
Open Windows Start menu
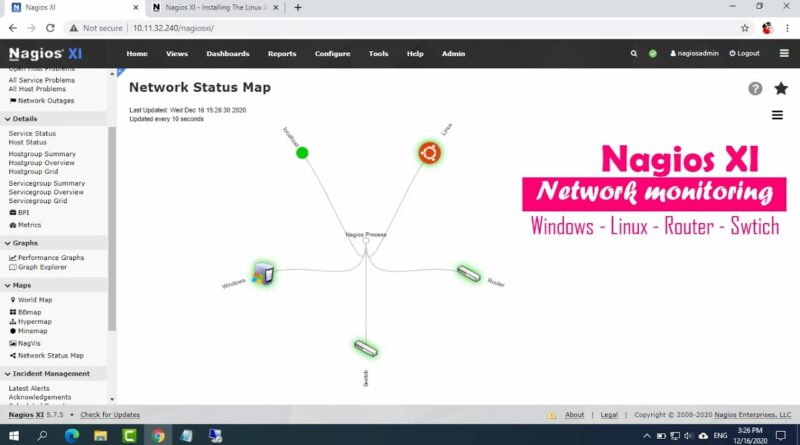pyautogui.click(x=14, y=435)
